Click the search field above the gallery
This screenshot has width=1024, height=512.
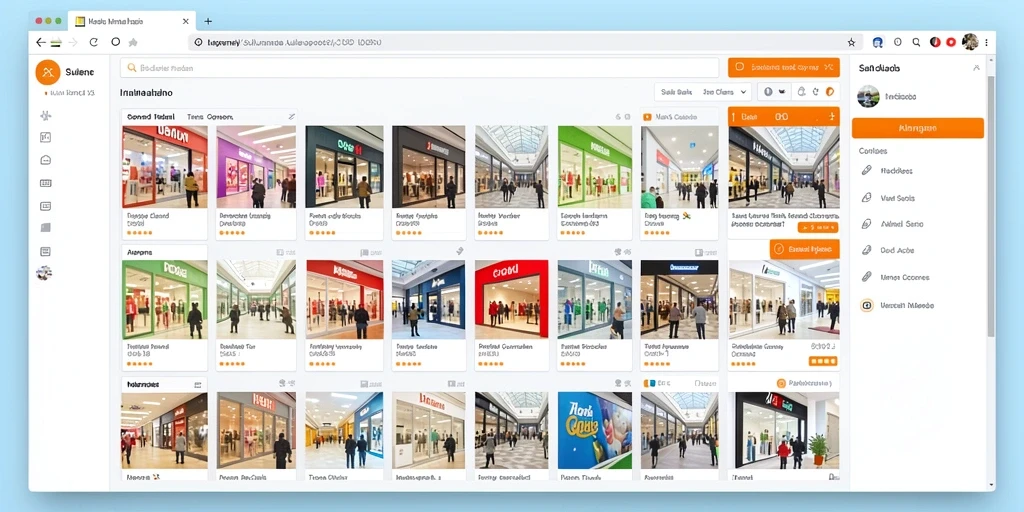coord(420,67)
